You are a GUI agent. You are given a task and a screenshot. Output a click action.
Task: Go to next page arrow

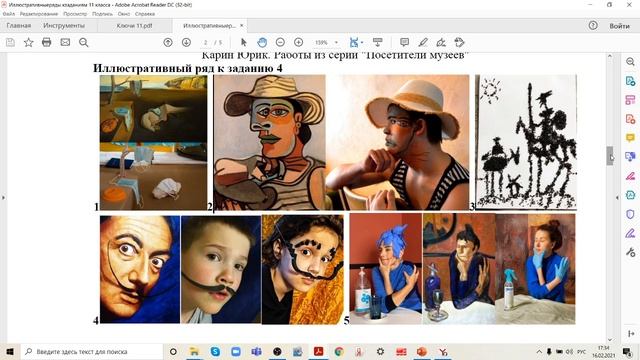186,42
